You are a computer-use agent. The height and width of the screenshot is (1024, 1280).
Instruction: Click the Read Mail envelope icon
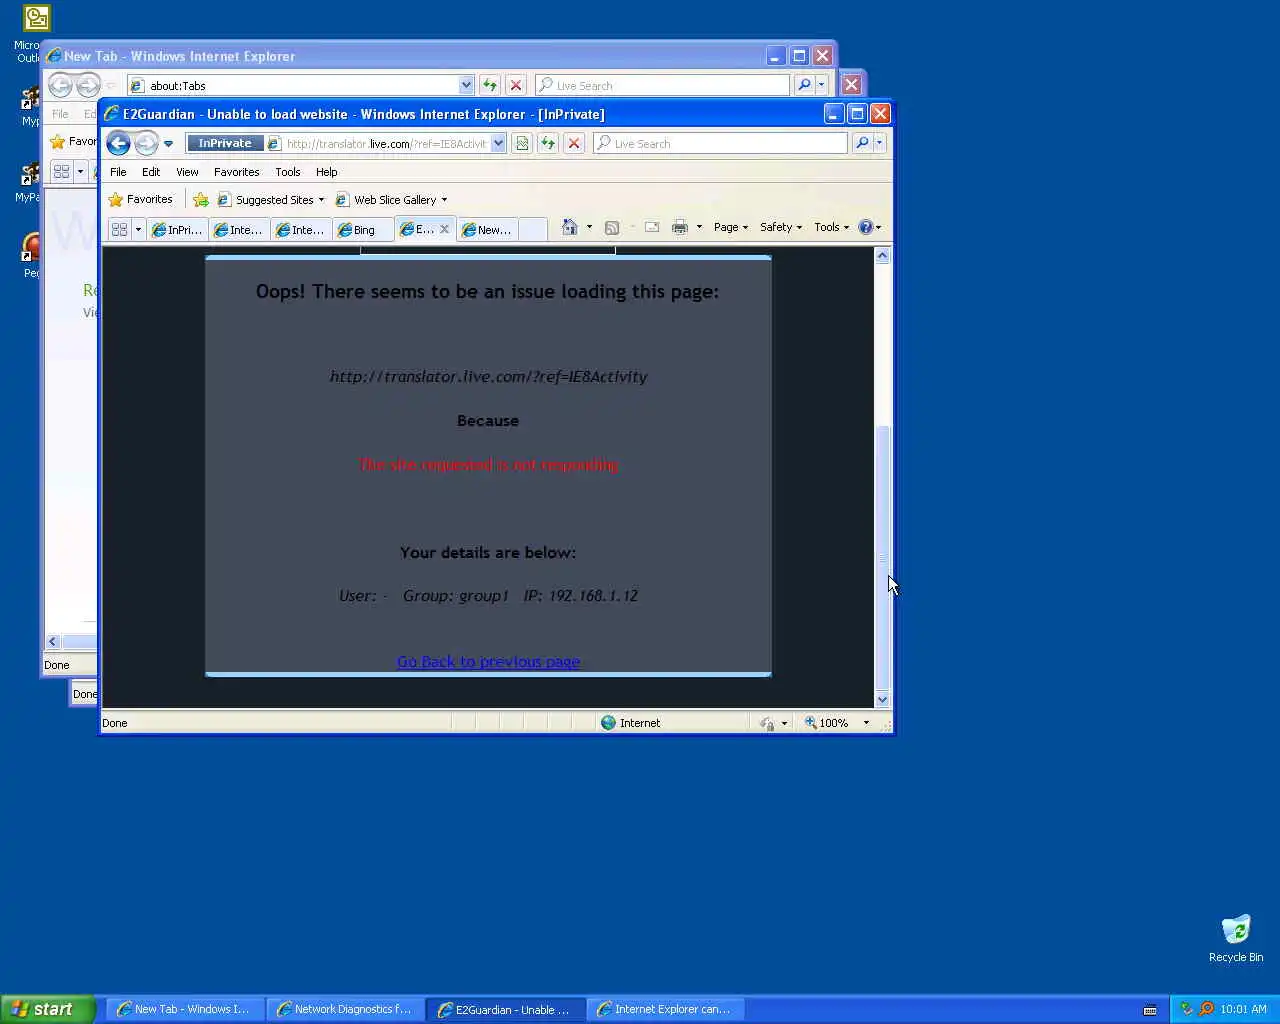coord(652,227)
